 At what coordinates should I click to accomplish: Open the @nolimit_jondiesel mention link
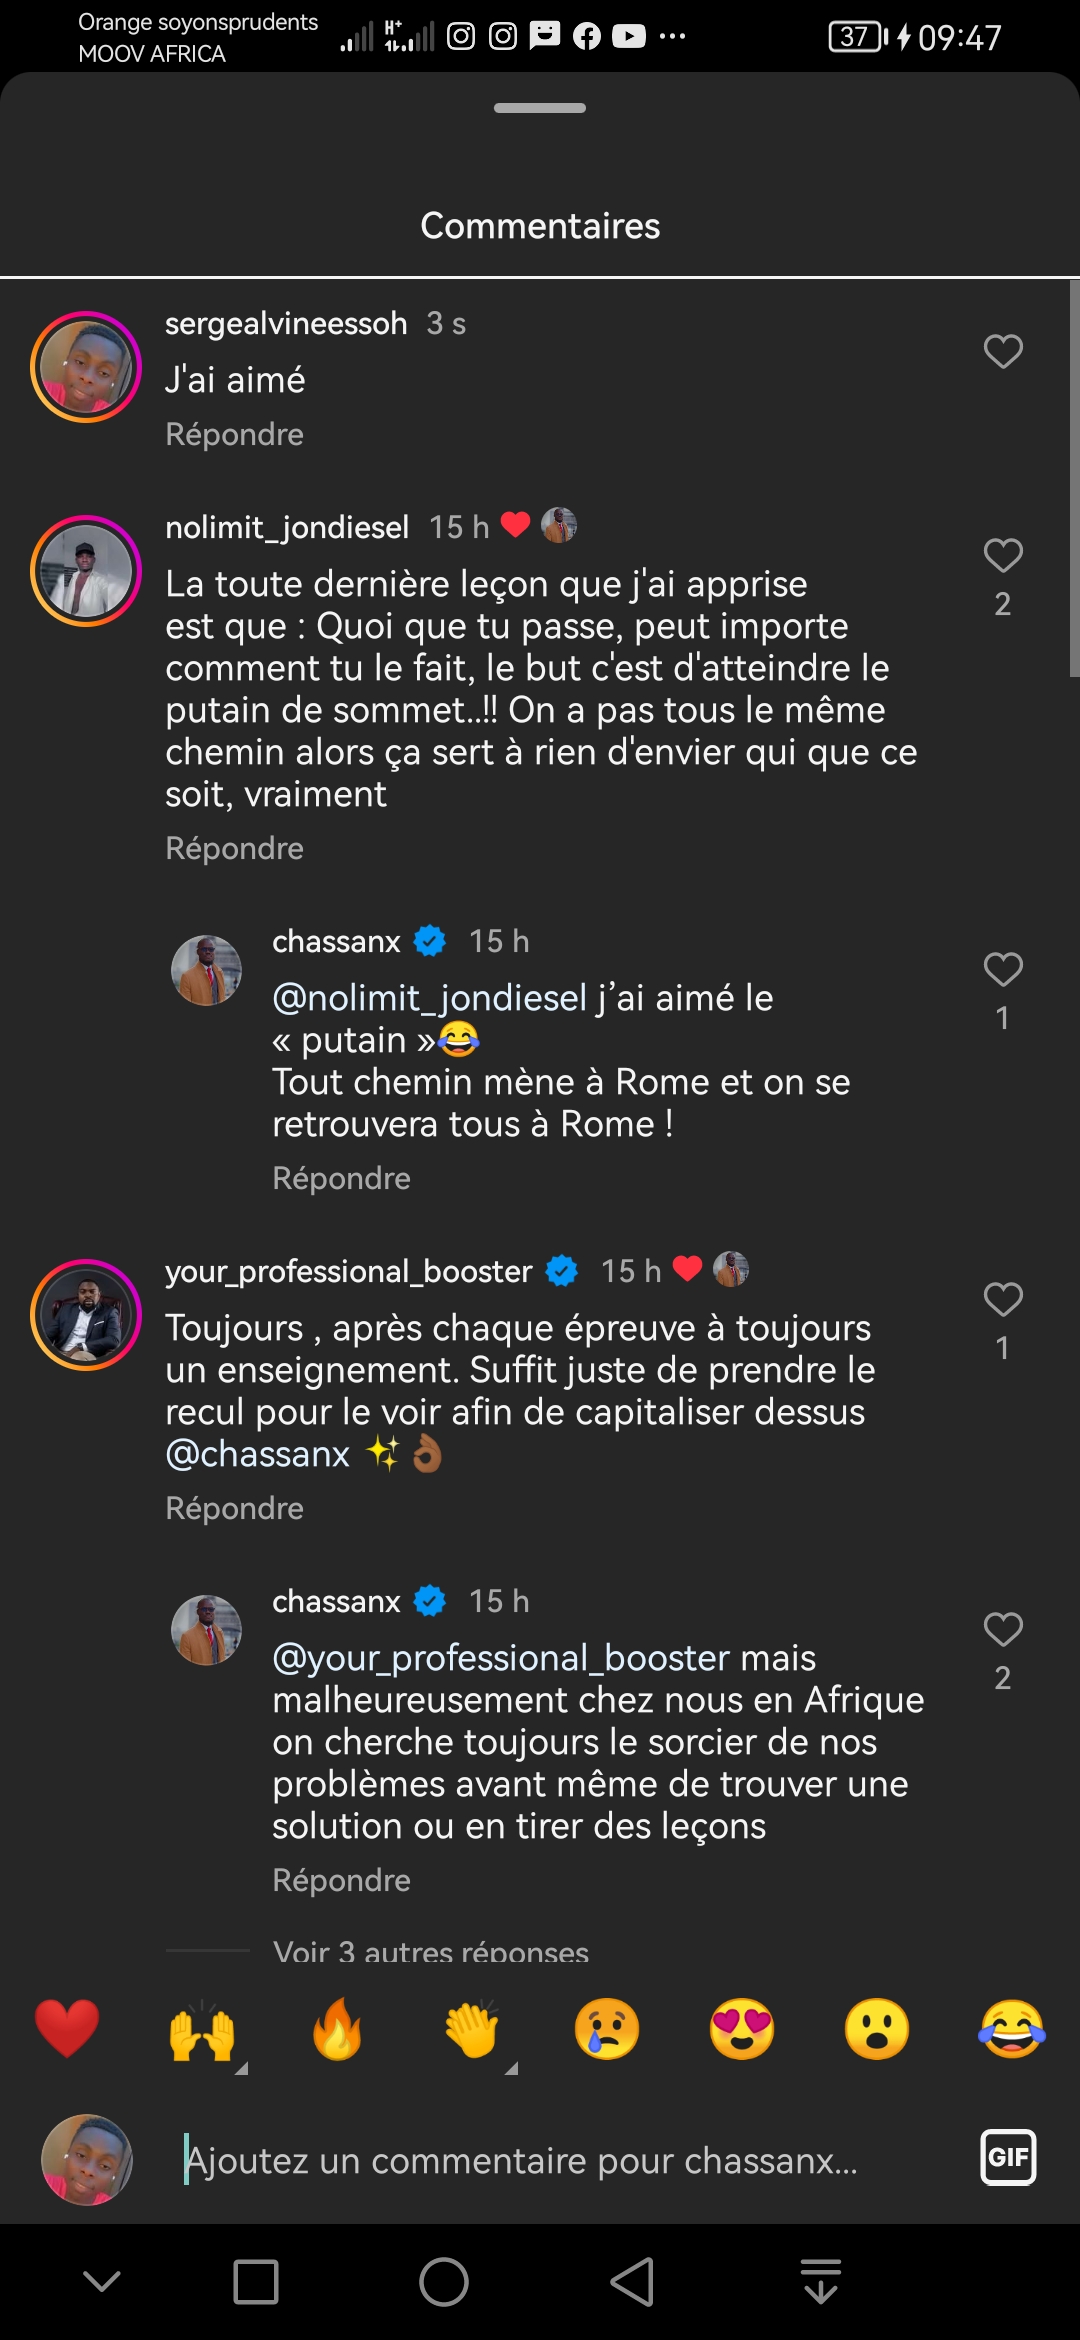click(429, 998)
